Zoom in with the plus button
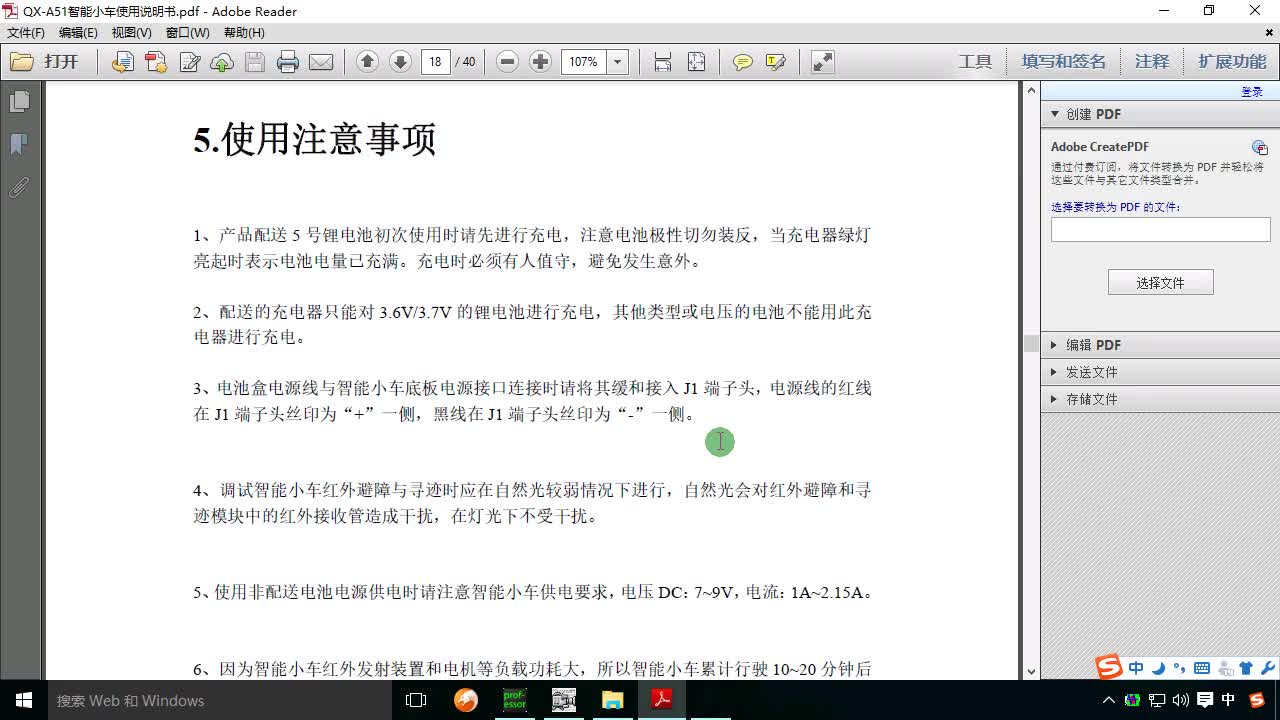1280x720 pixels. (540, 62)
